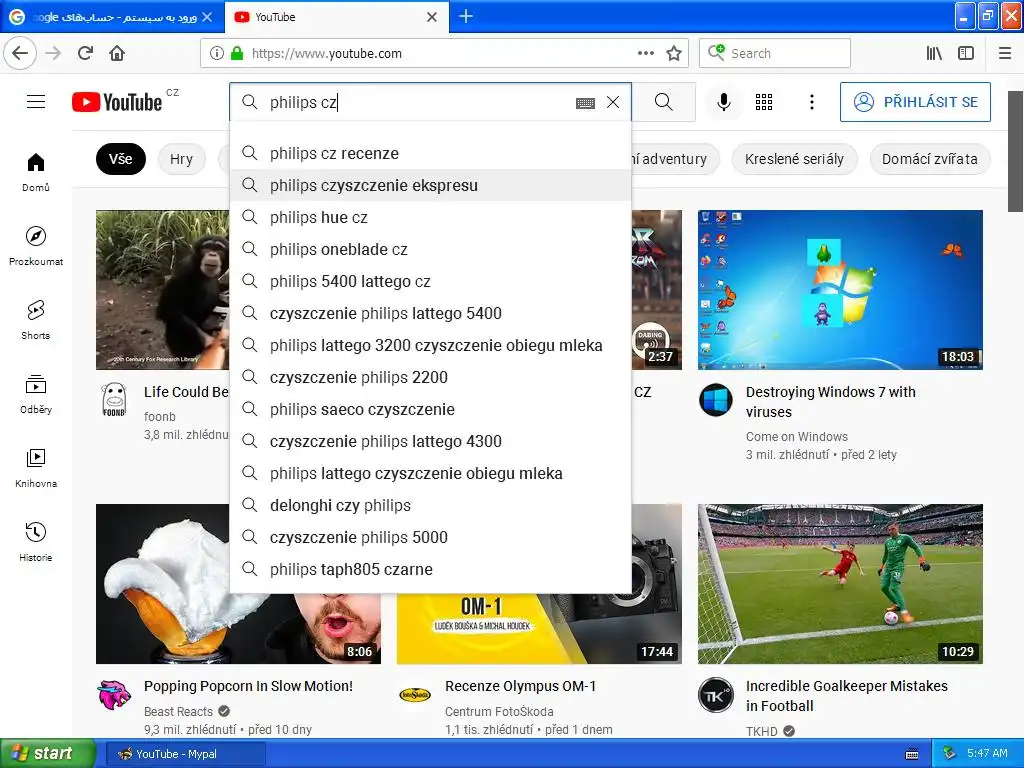Select the Vše filter chip
This screenshot has width=1024, height=768.
121,159
